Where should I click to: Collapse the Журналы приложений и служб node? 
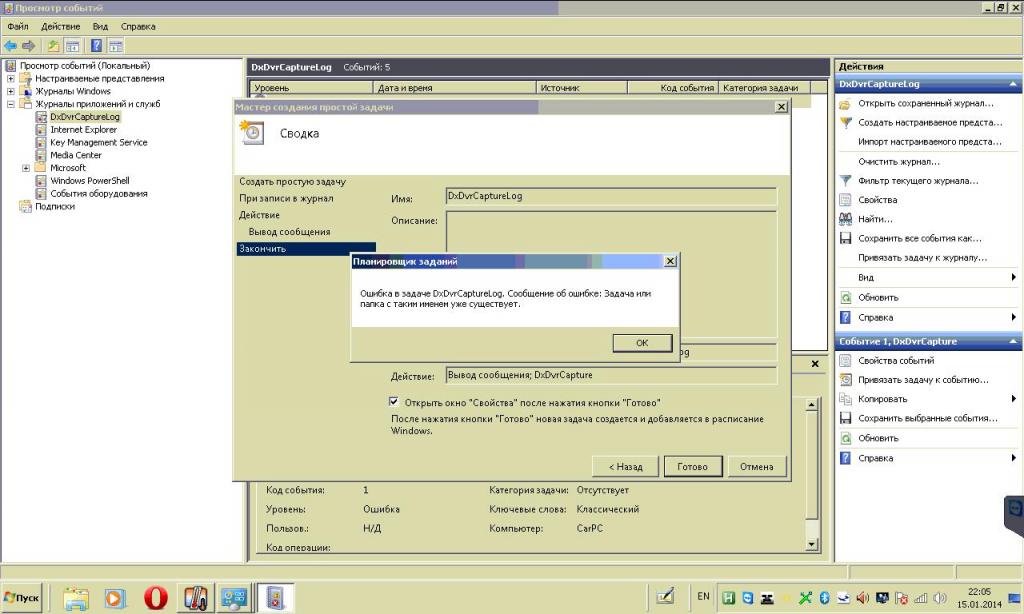(11, 104)
